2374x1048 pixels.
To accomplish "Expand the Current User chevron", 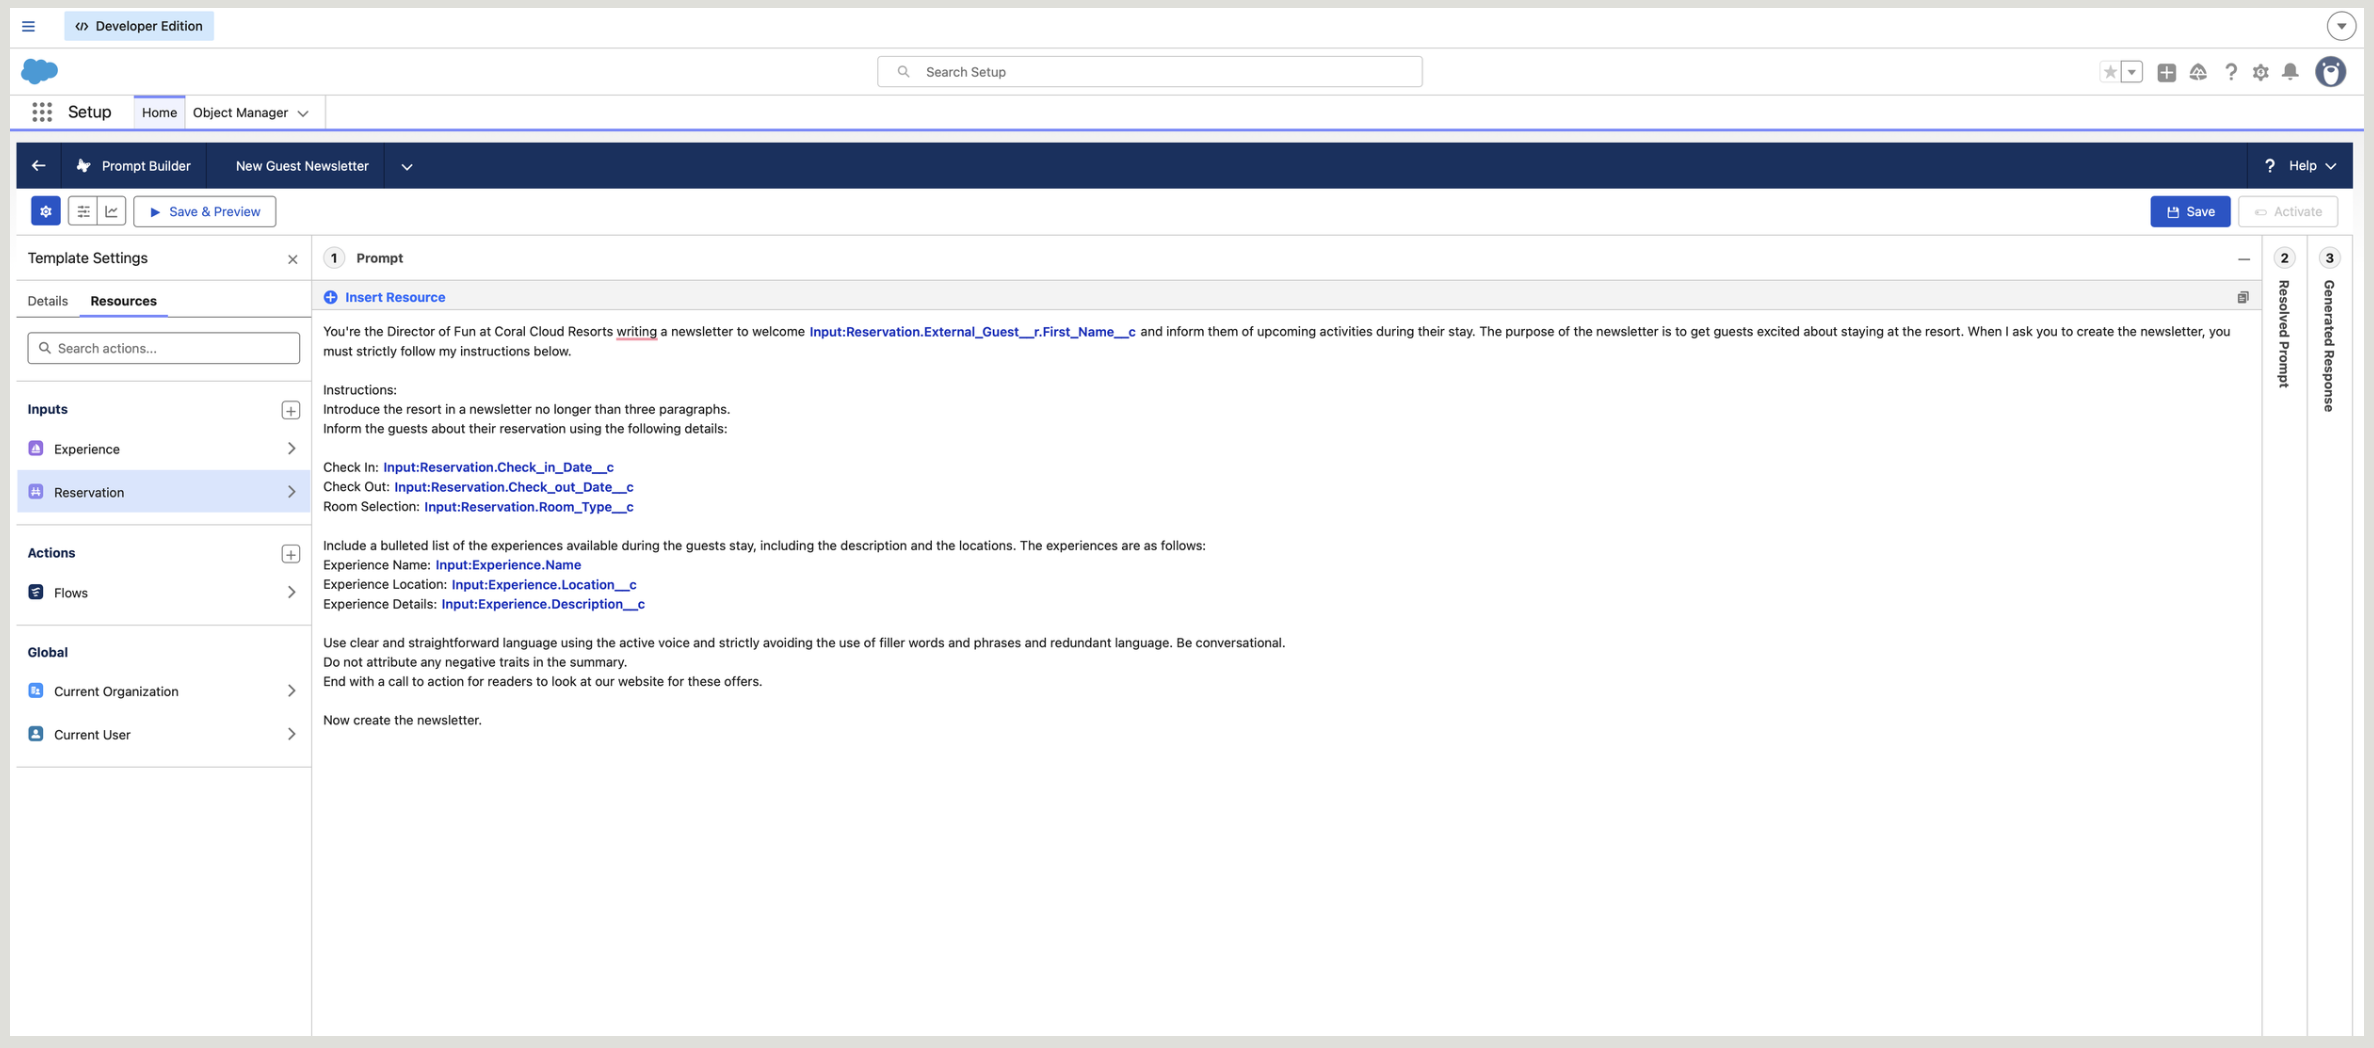I will 291,734.
